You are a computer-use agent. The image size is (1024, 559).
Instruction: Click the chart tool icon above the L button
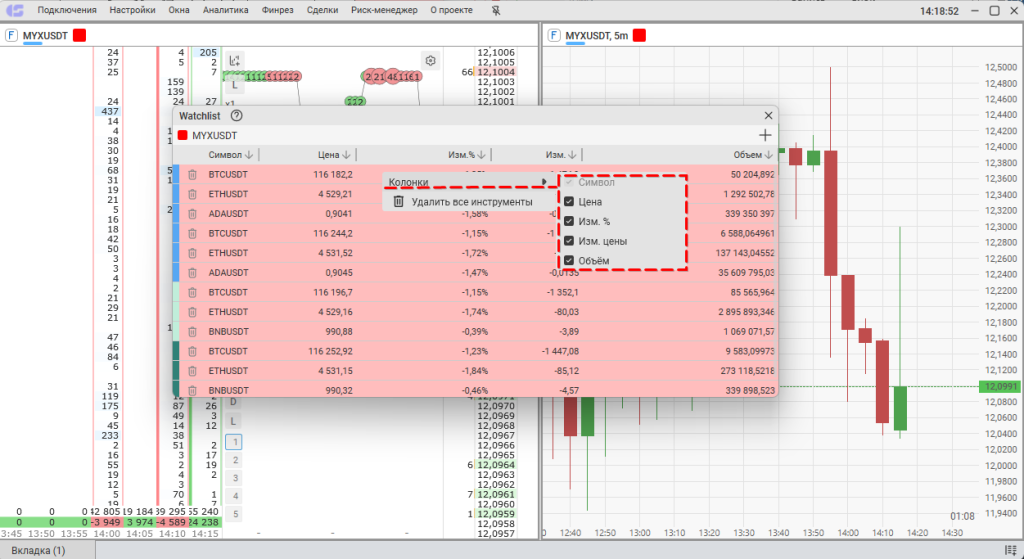234,60
